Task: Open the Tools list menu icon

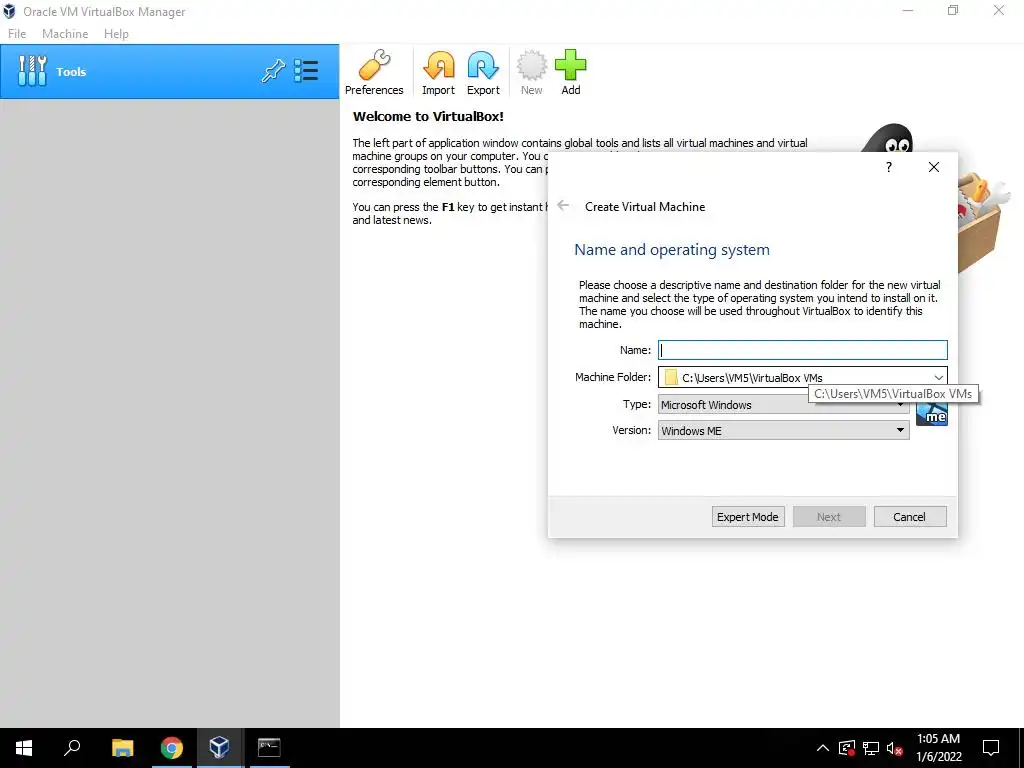Action: pyautogui.click(x=306, y=71)
